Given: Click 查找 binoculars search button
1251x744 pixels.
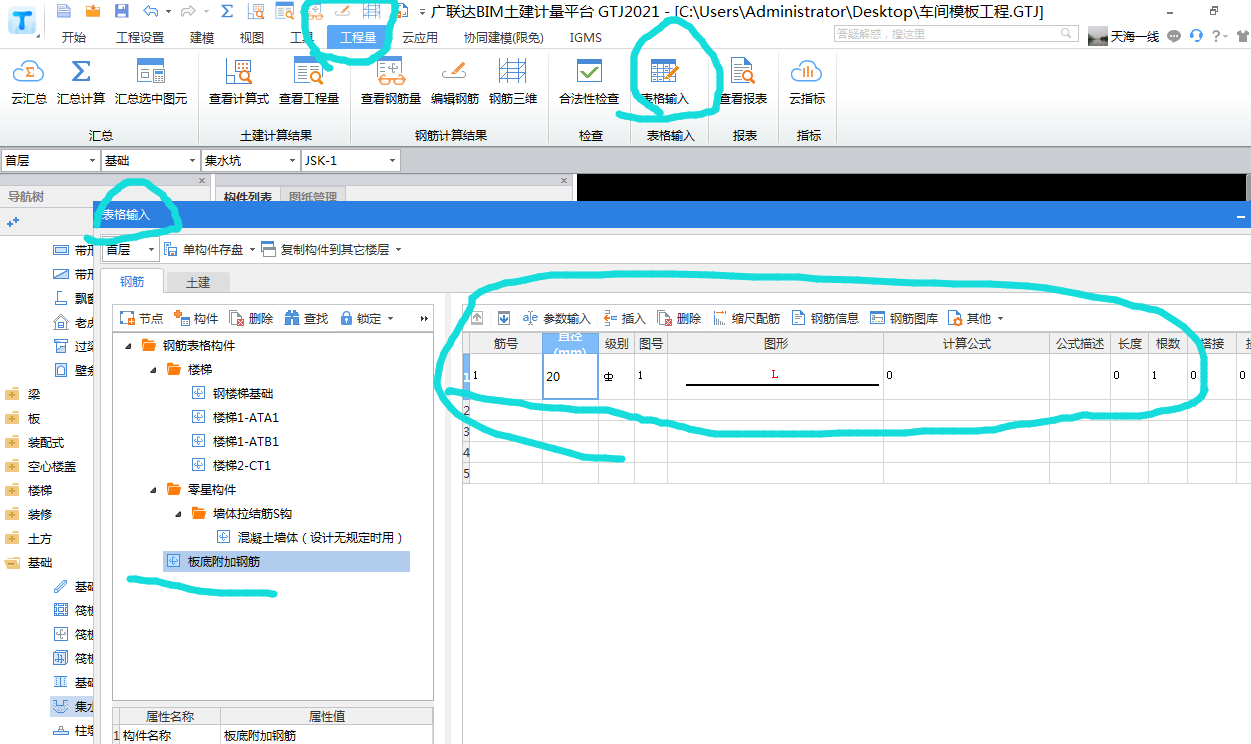Looking at the screenshot, I should click(x=306, y=318).
